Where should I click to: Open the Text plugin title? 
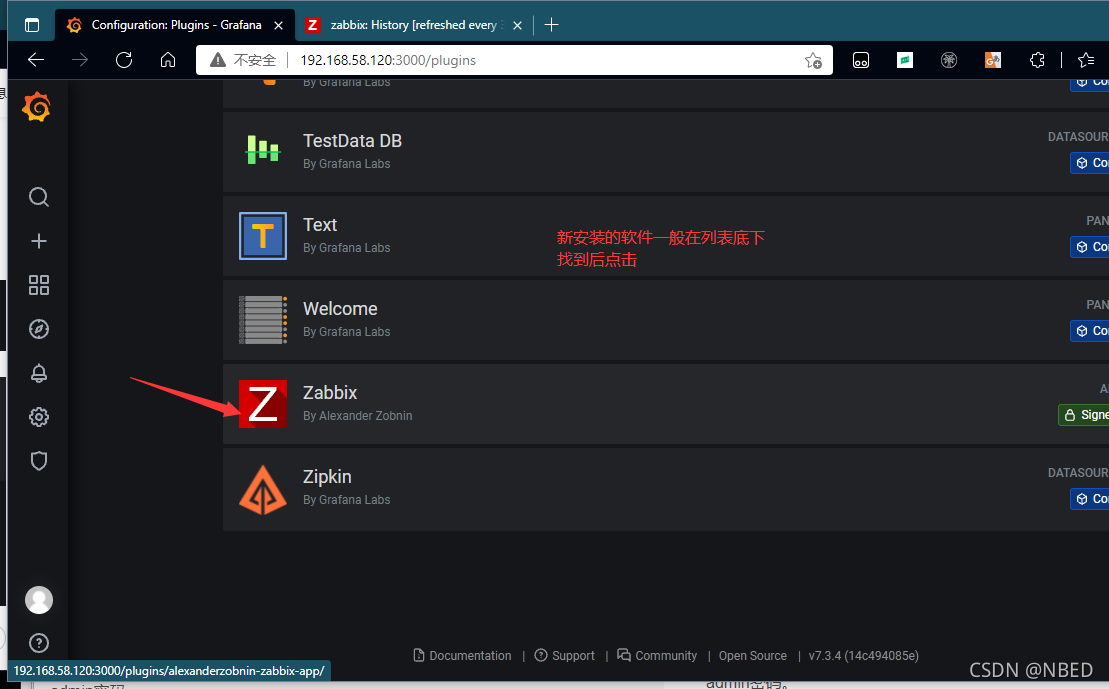point(320,225)
